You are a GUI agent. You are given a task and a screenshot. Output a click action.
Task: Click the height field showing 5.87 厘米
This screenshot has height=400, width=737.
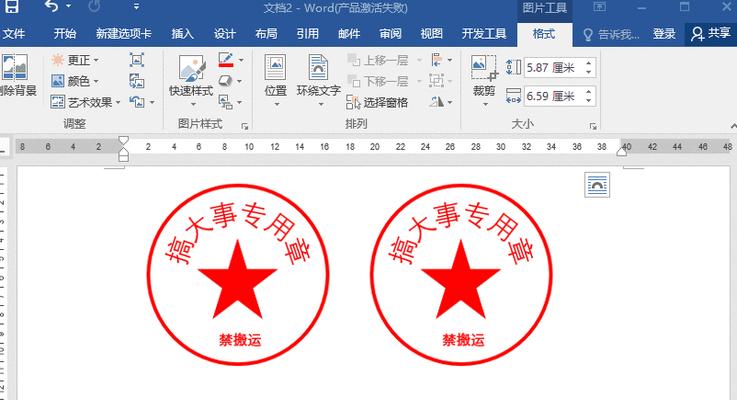point(554,68)
